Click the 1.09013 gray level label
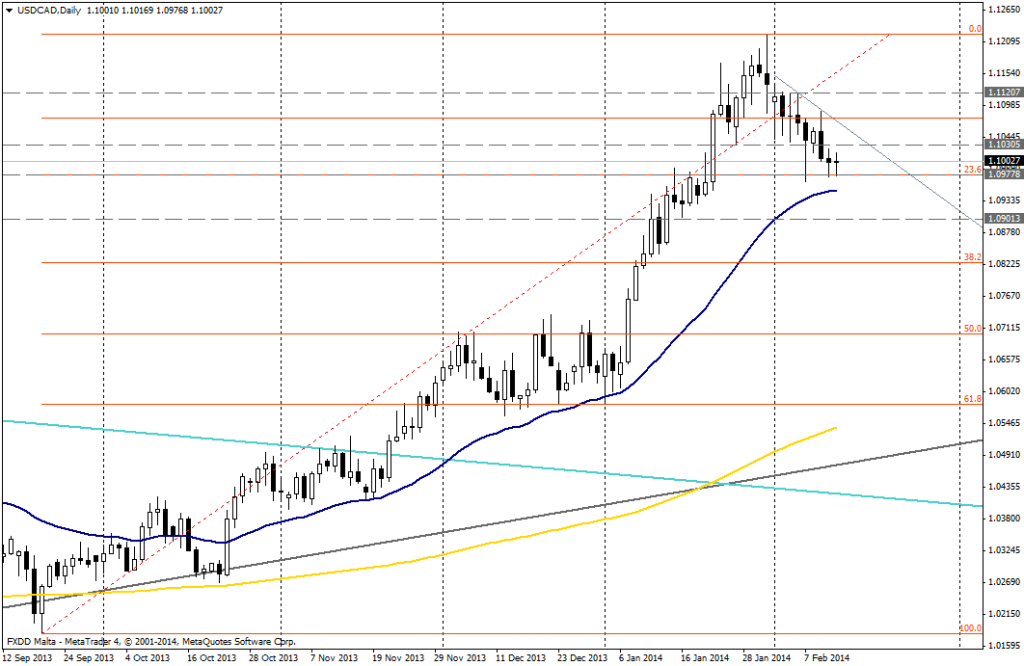This screenshot has height=666, width=1024. click(x=1003, y=218)
